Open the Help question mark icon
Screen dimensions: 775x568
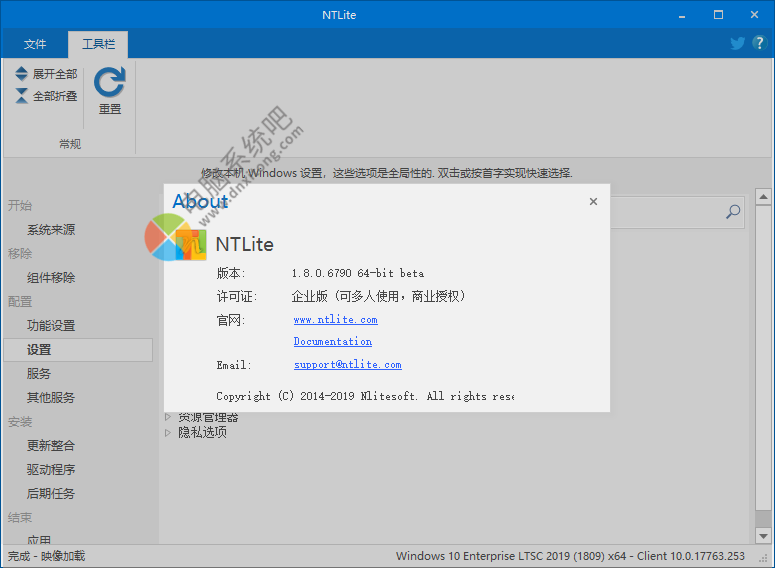coord(759,43)
